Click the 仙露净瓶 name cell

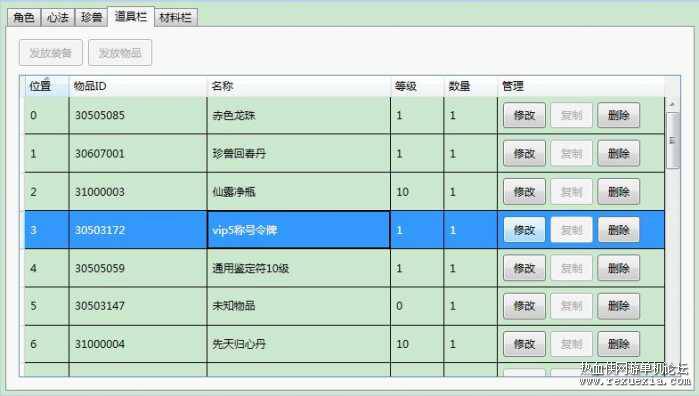click(298, 192)
